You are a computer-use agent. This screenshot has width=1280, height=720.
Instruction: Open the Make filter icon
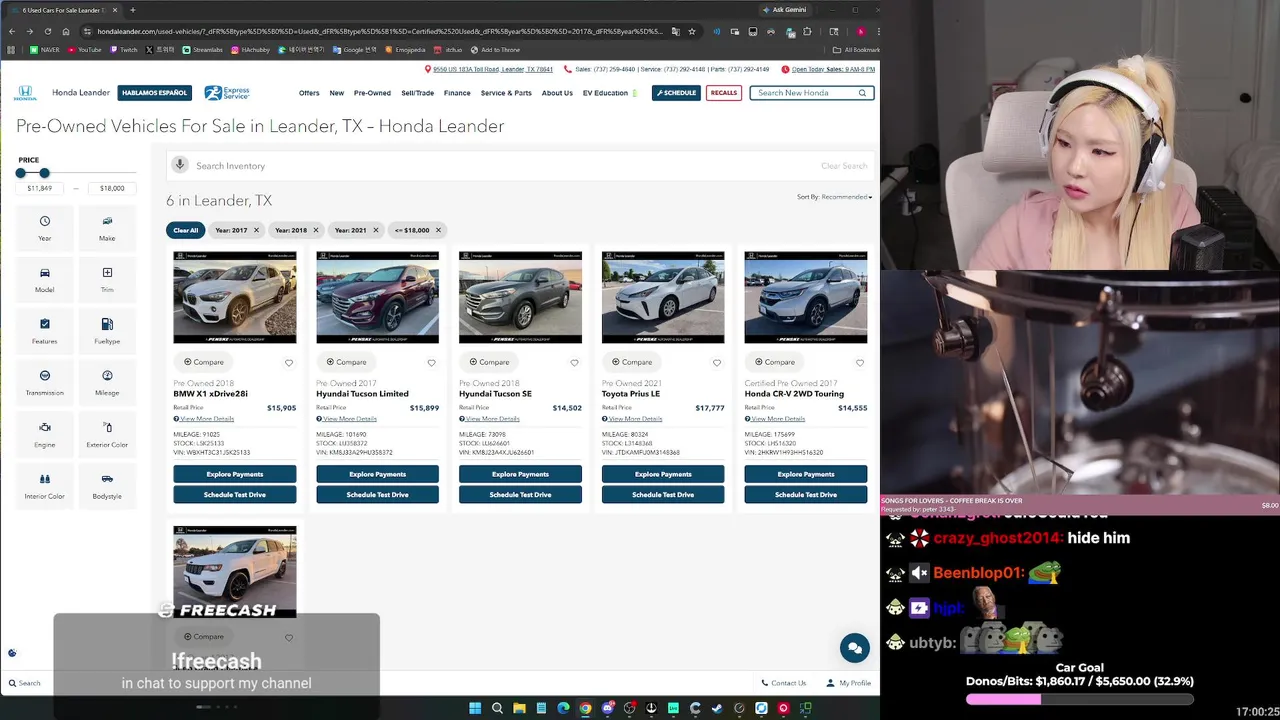[107, 221]
